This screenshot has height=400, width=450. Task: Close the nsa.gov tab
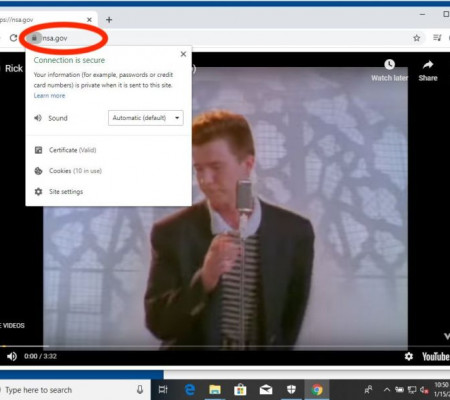tap(89, 20)
